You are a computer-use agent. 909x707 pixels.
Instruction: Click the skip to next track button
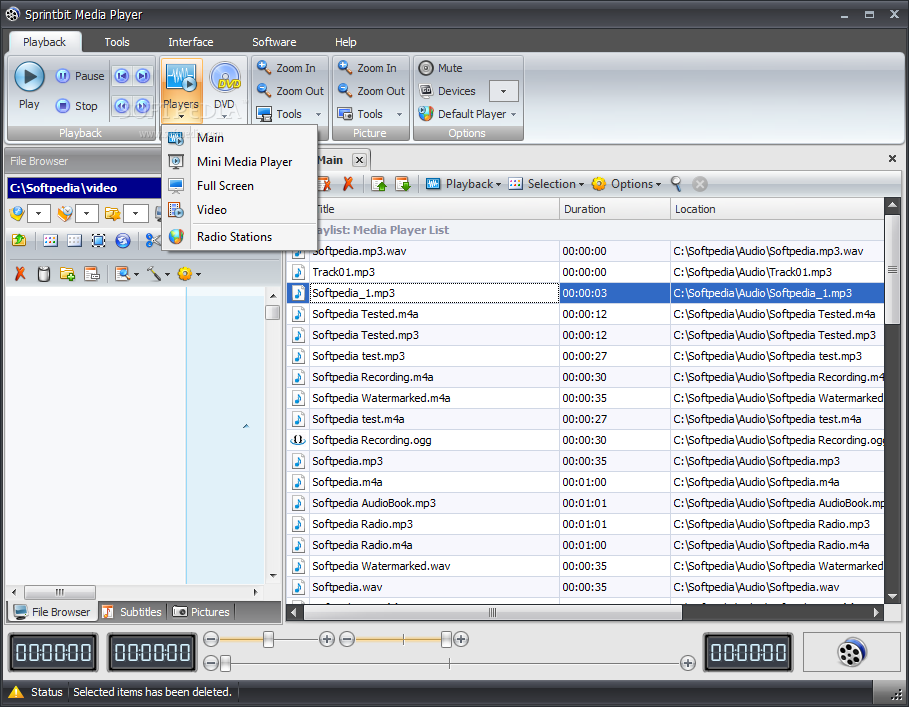click(143, 76)
